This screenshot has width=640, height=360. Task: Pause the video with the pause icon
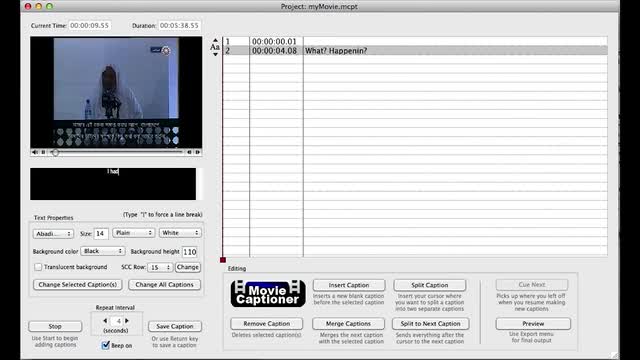[x=43, y=152]
